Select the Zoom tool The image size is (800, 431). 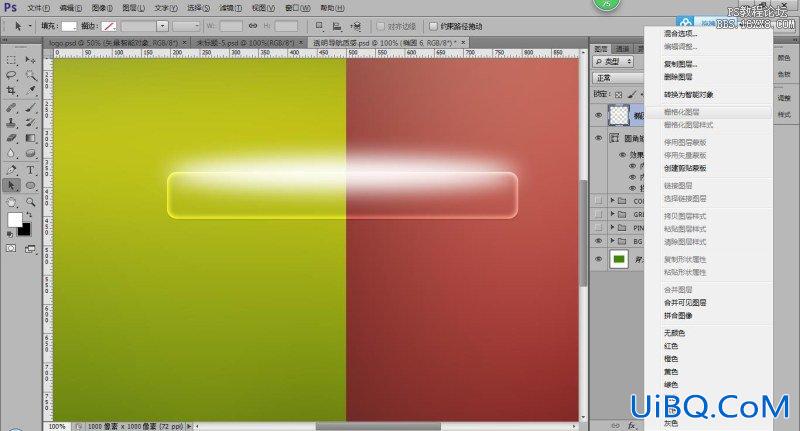(30, 202)
